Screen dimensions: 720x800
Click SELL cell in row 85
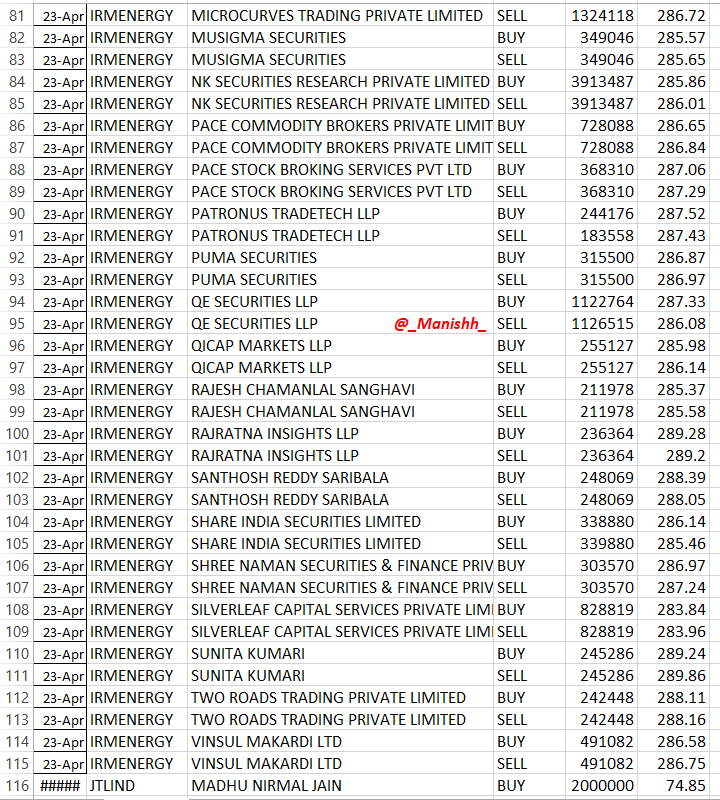pos(529,104)
